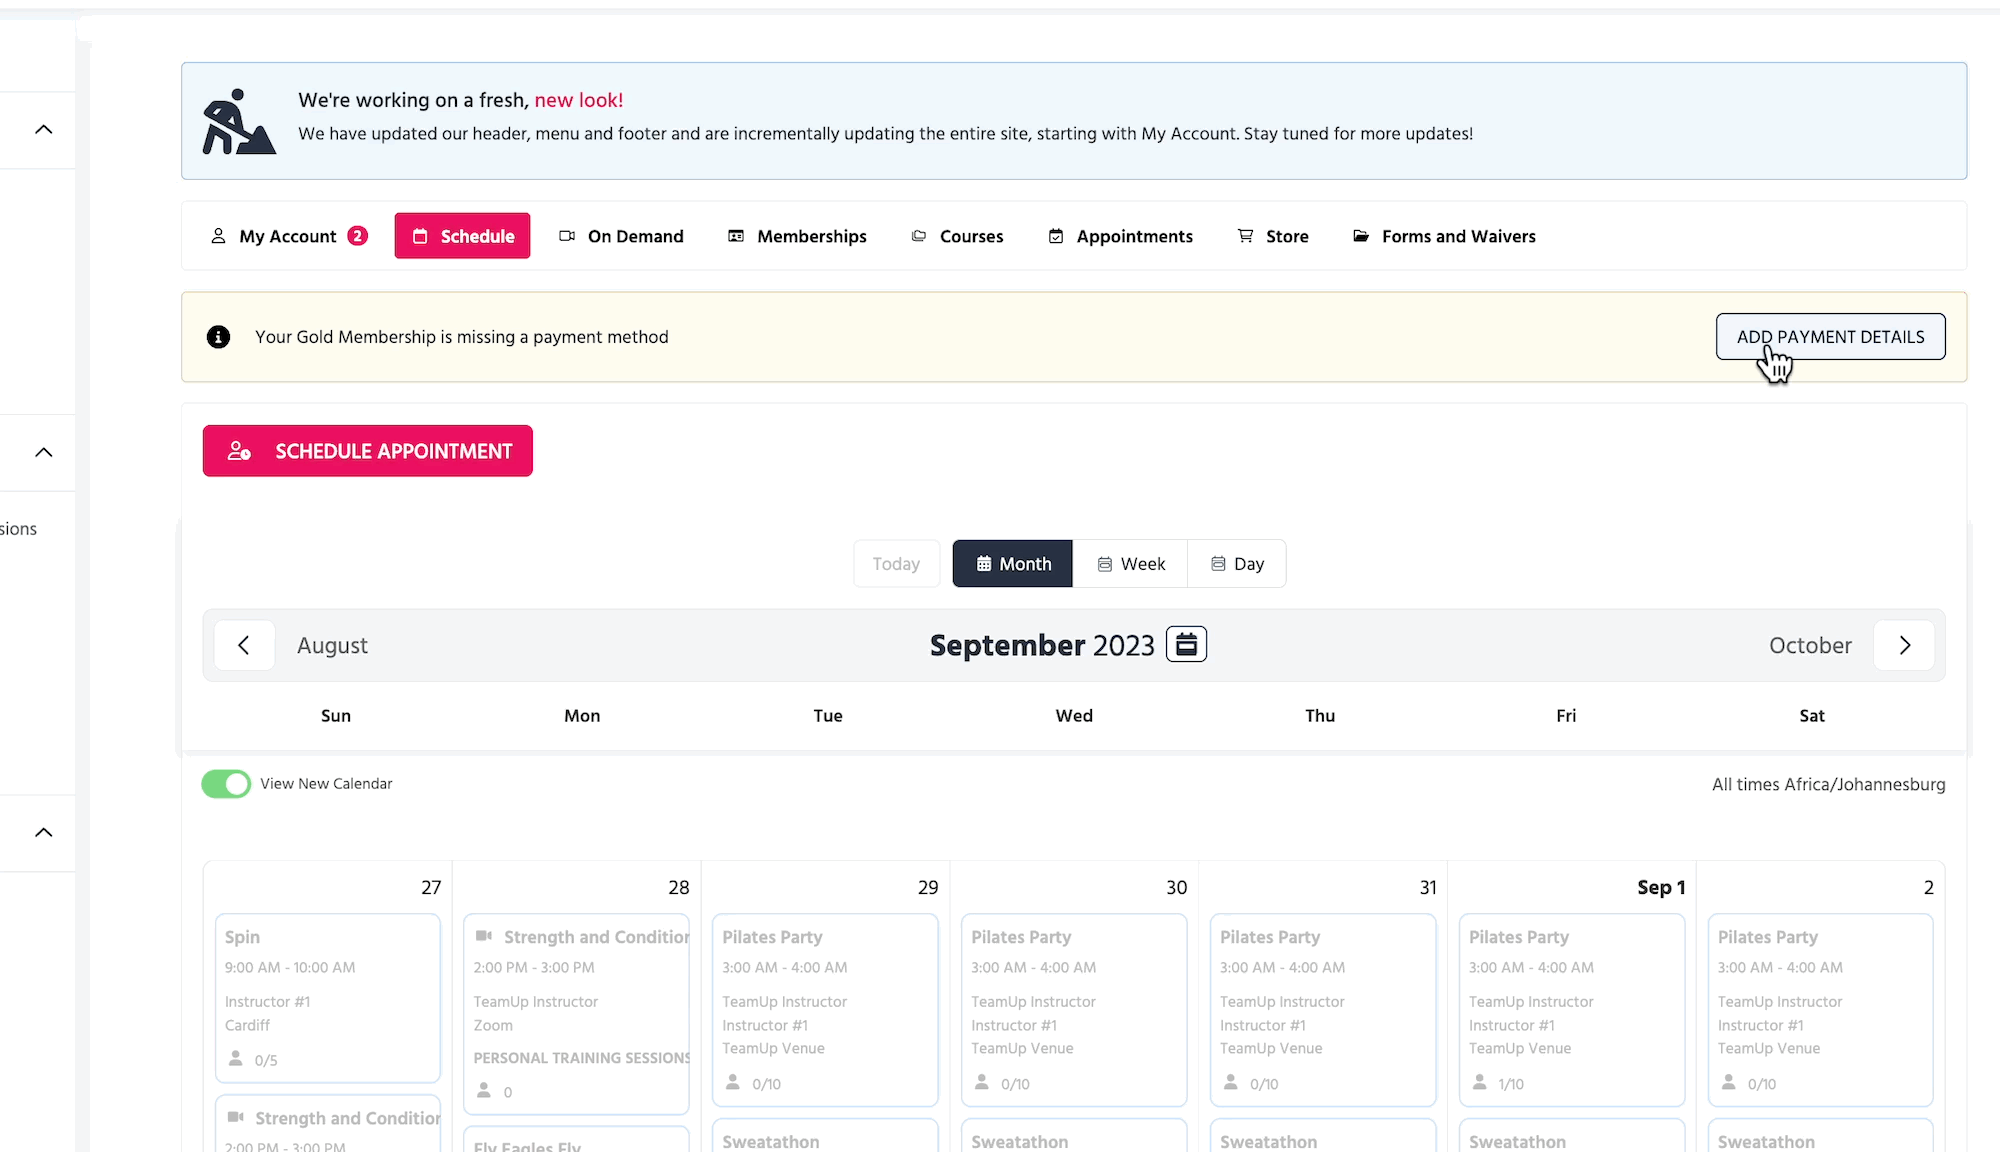
Task: Open the Memberships tab
Action: click(x=797, y=236)
